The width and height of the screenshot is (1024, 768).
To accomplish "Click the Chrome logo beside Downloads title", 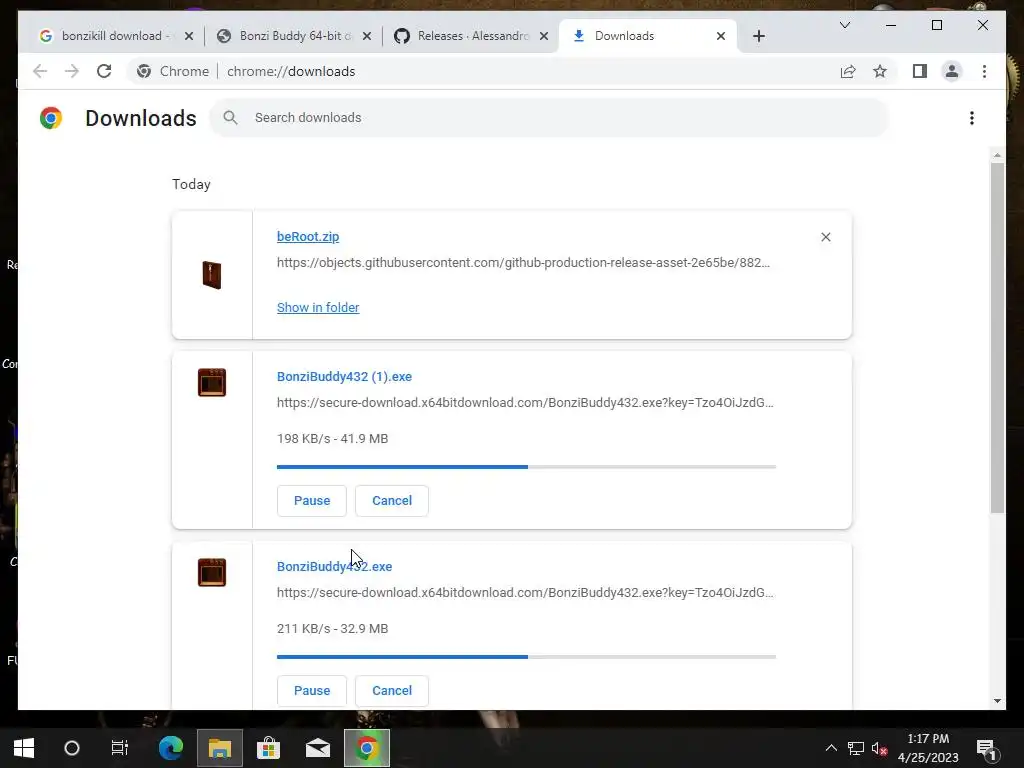I will coord(51,118).
